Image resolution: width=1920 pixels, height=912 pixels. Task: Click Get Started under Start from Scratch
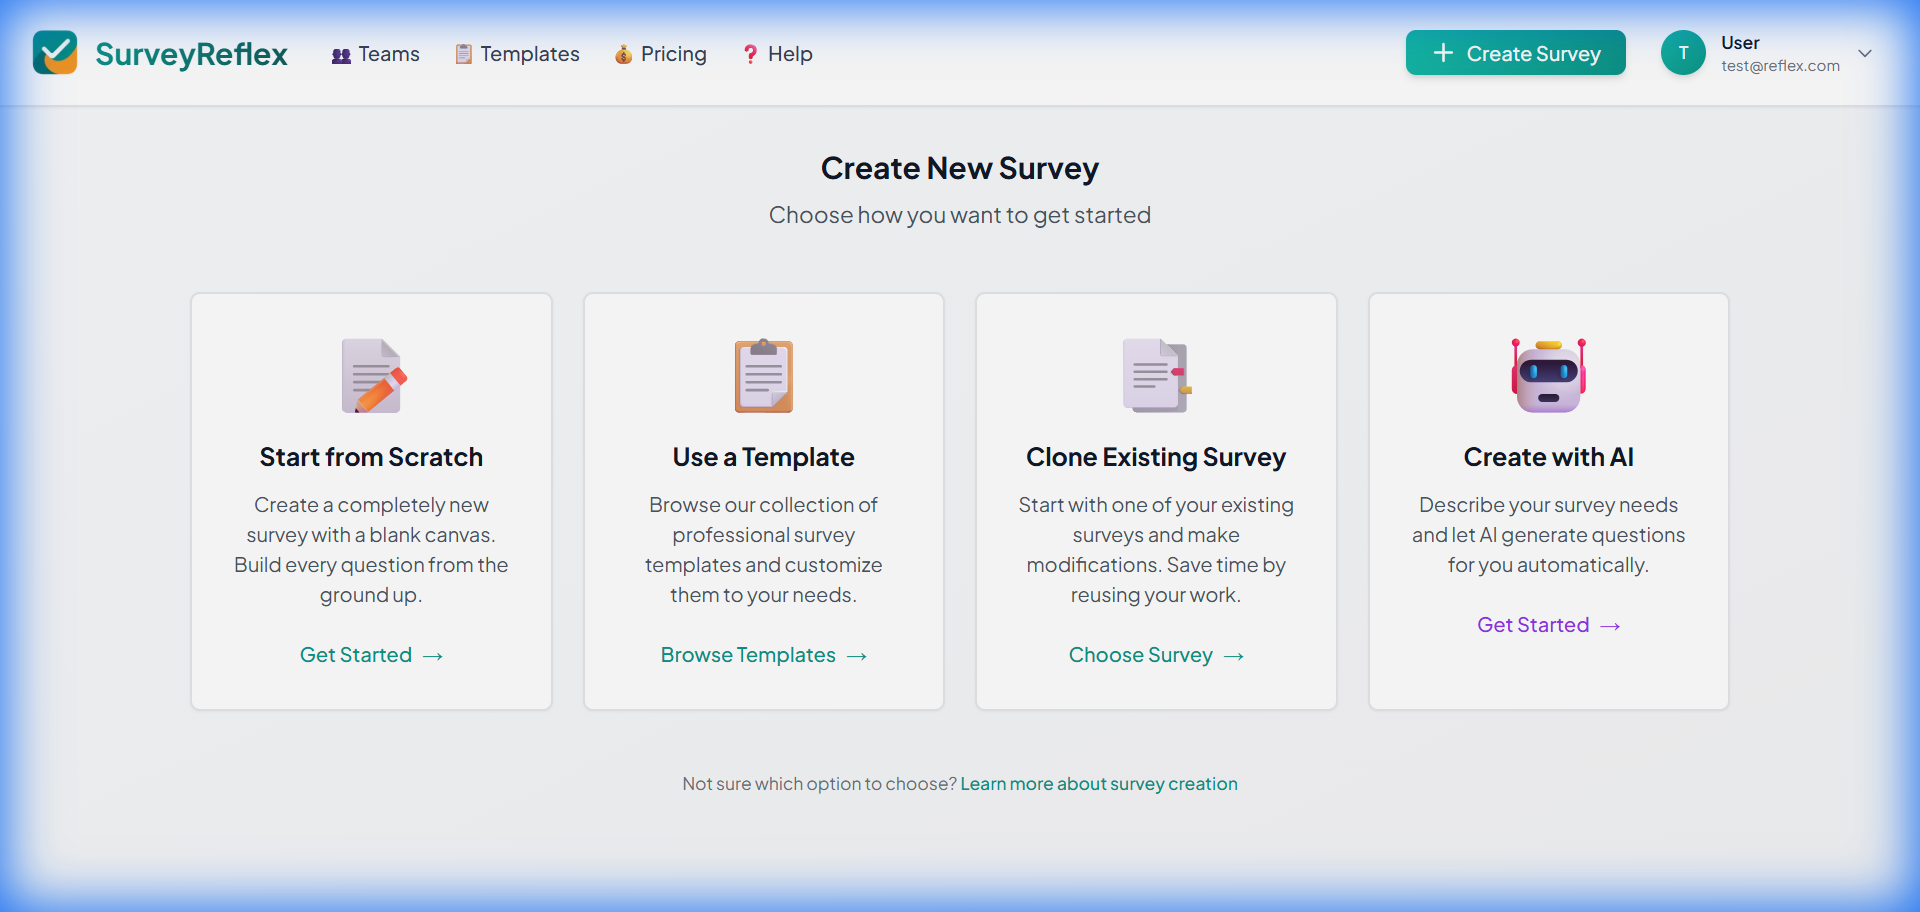(x=371, y=655)
